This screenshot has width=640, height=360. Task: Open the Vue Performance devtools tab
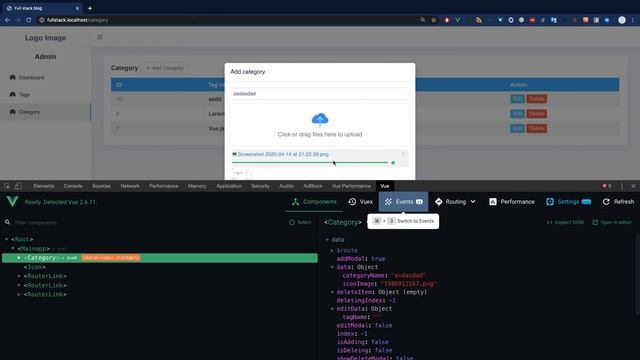click(351, 186)
